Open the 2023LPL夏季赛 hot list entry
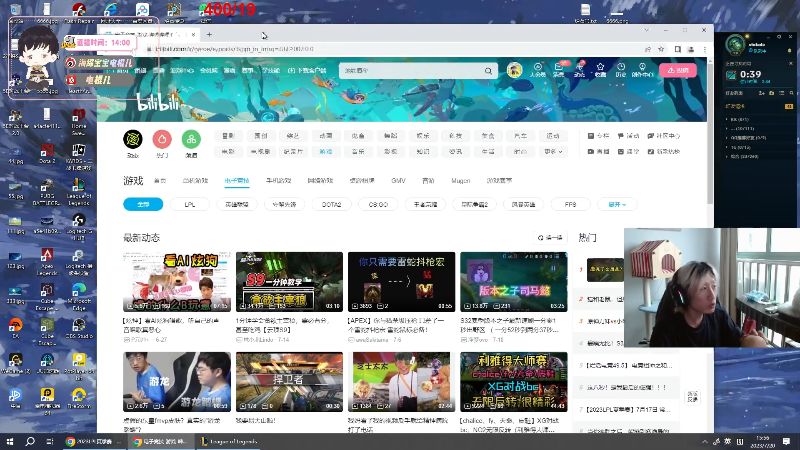Screen dimensions: 800x450 click(x=629, y=410)
